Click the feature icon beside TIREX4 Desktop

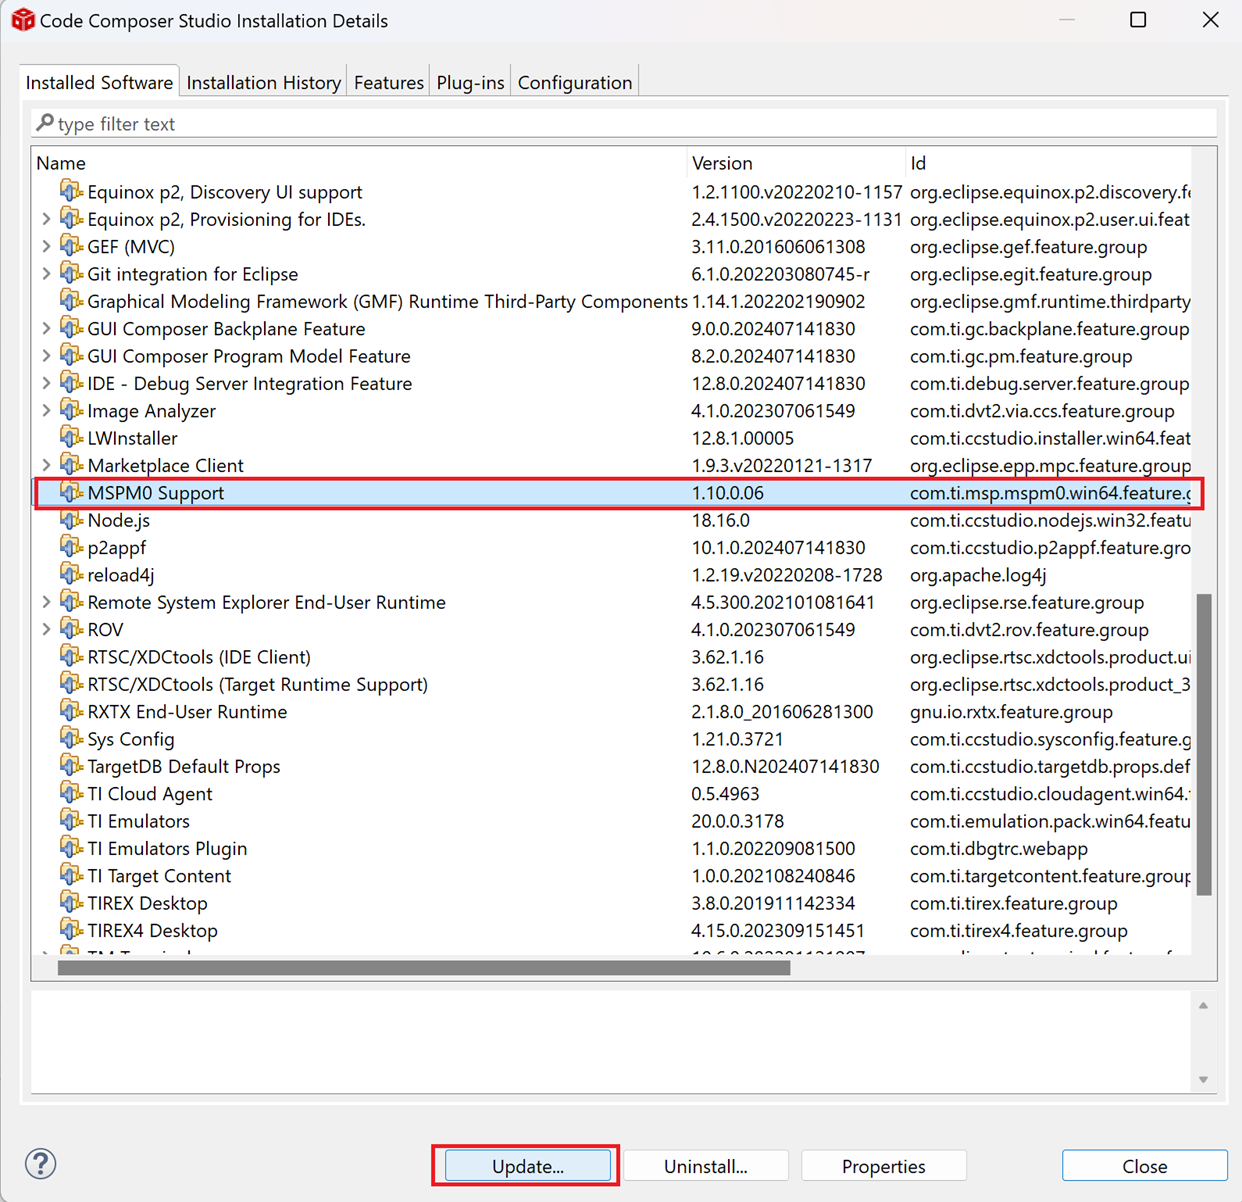pos(71,930)
